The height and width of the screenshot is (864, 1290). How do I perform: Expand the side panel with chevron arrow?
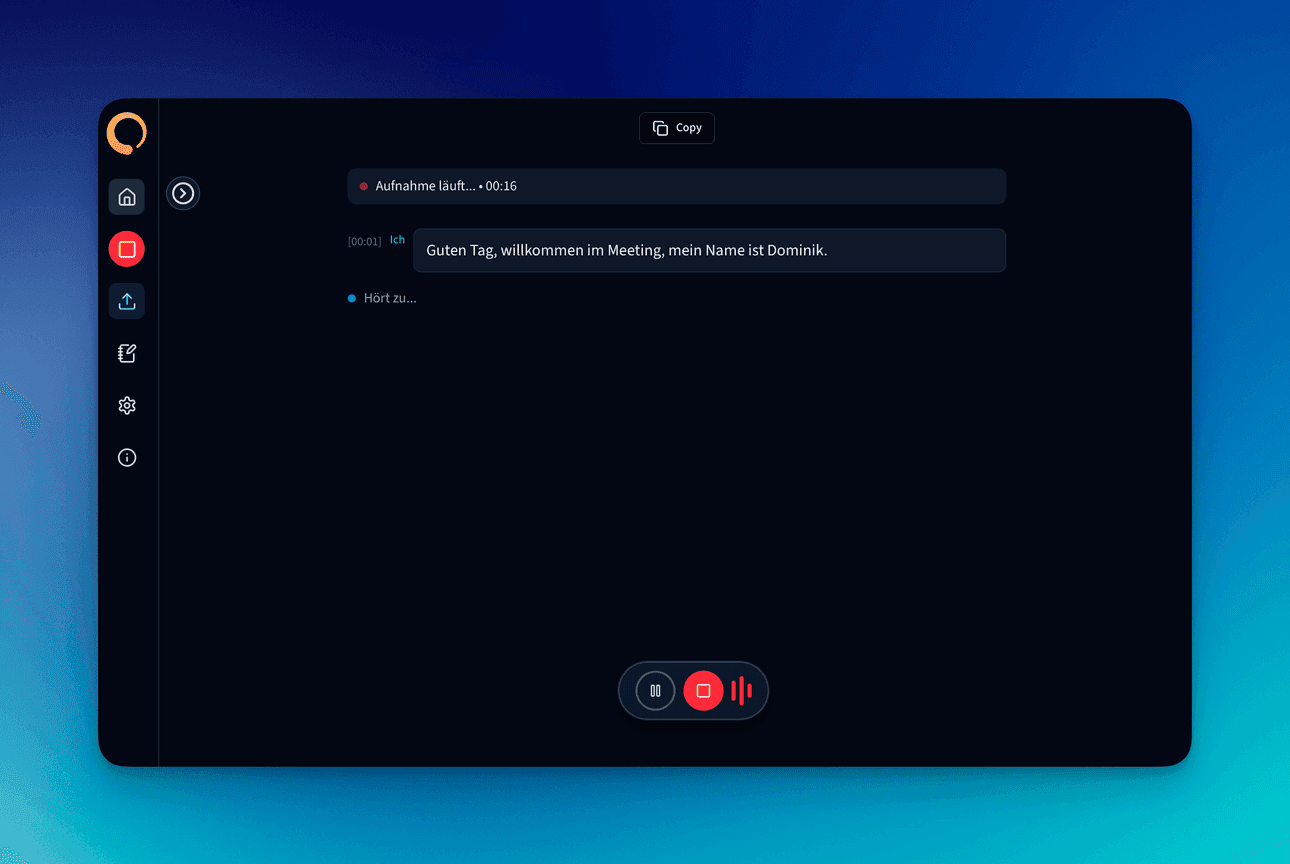tap(183, 193)
